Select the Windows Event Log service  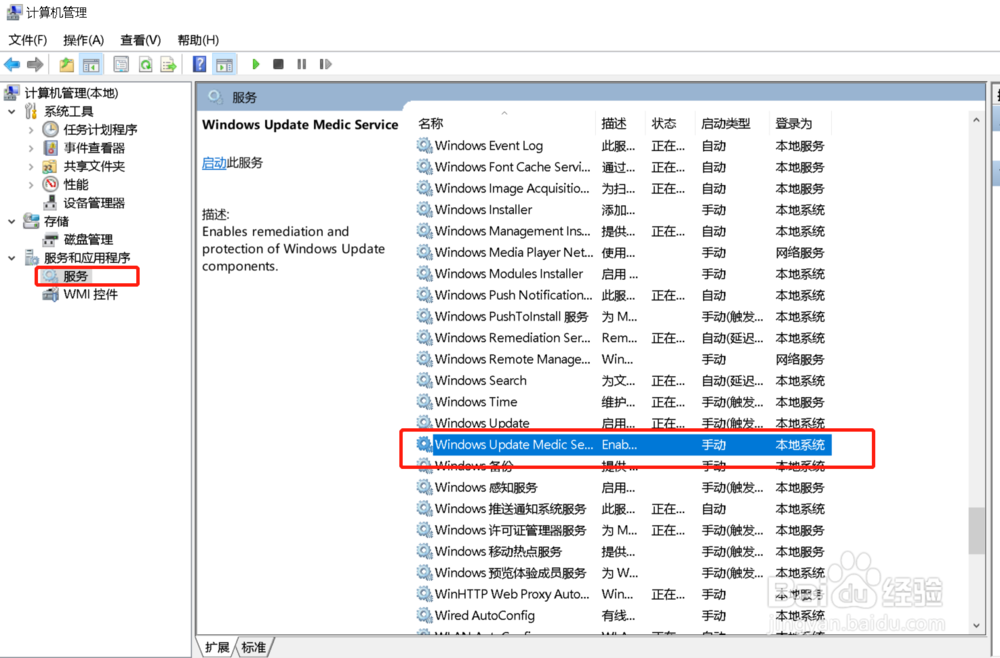623,146
